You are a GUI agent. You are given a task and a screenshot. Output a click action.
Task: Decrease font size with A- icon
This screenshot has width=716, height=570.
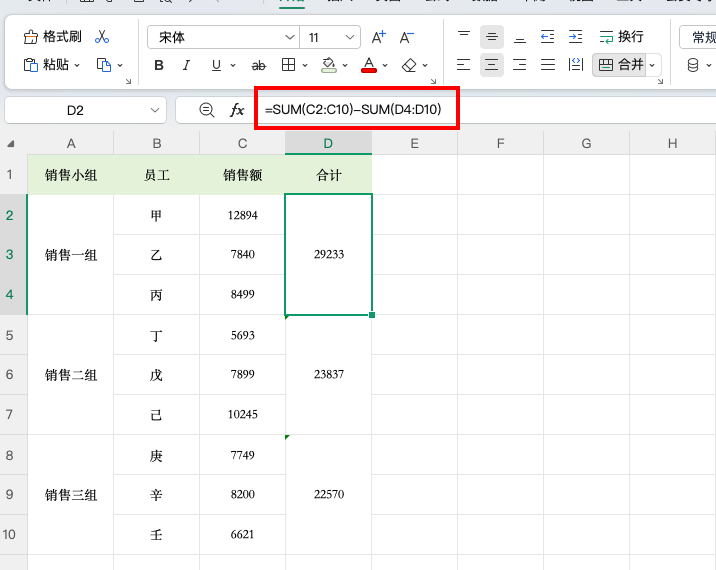406,37
